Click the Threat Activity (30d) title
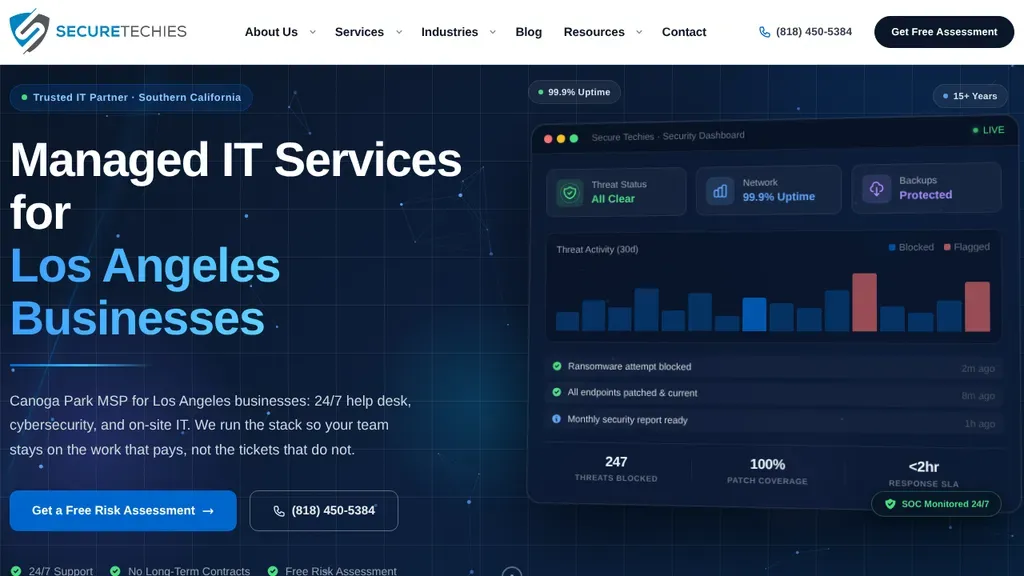 pos(597,249)
